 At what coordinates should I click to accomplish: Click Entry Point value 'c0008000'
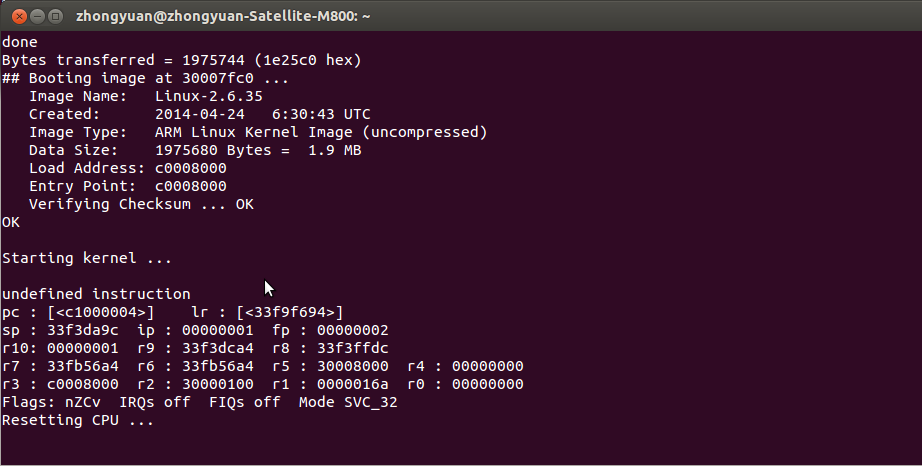point(191,186)
